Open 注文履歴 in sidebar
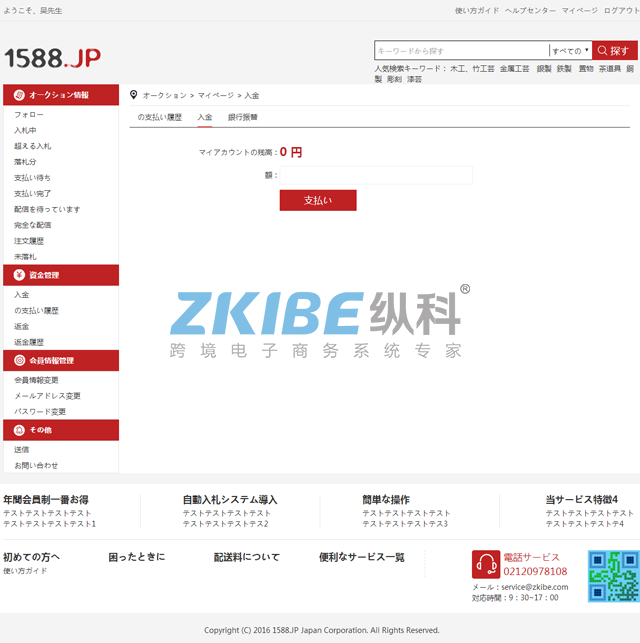This screenshot has width=640, height=643. pyautogui.click(x=29, y=241)
